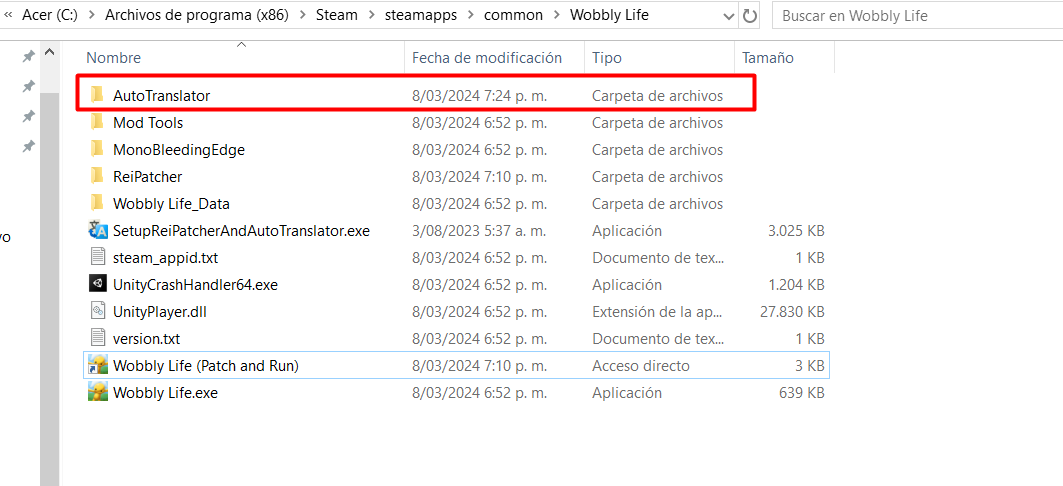The height and width of the screenshot is (486, 1063).
Task: Go to common breadcrumb in path
Action: 513,16
